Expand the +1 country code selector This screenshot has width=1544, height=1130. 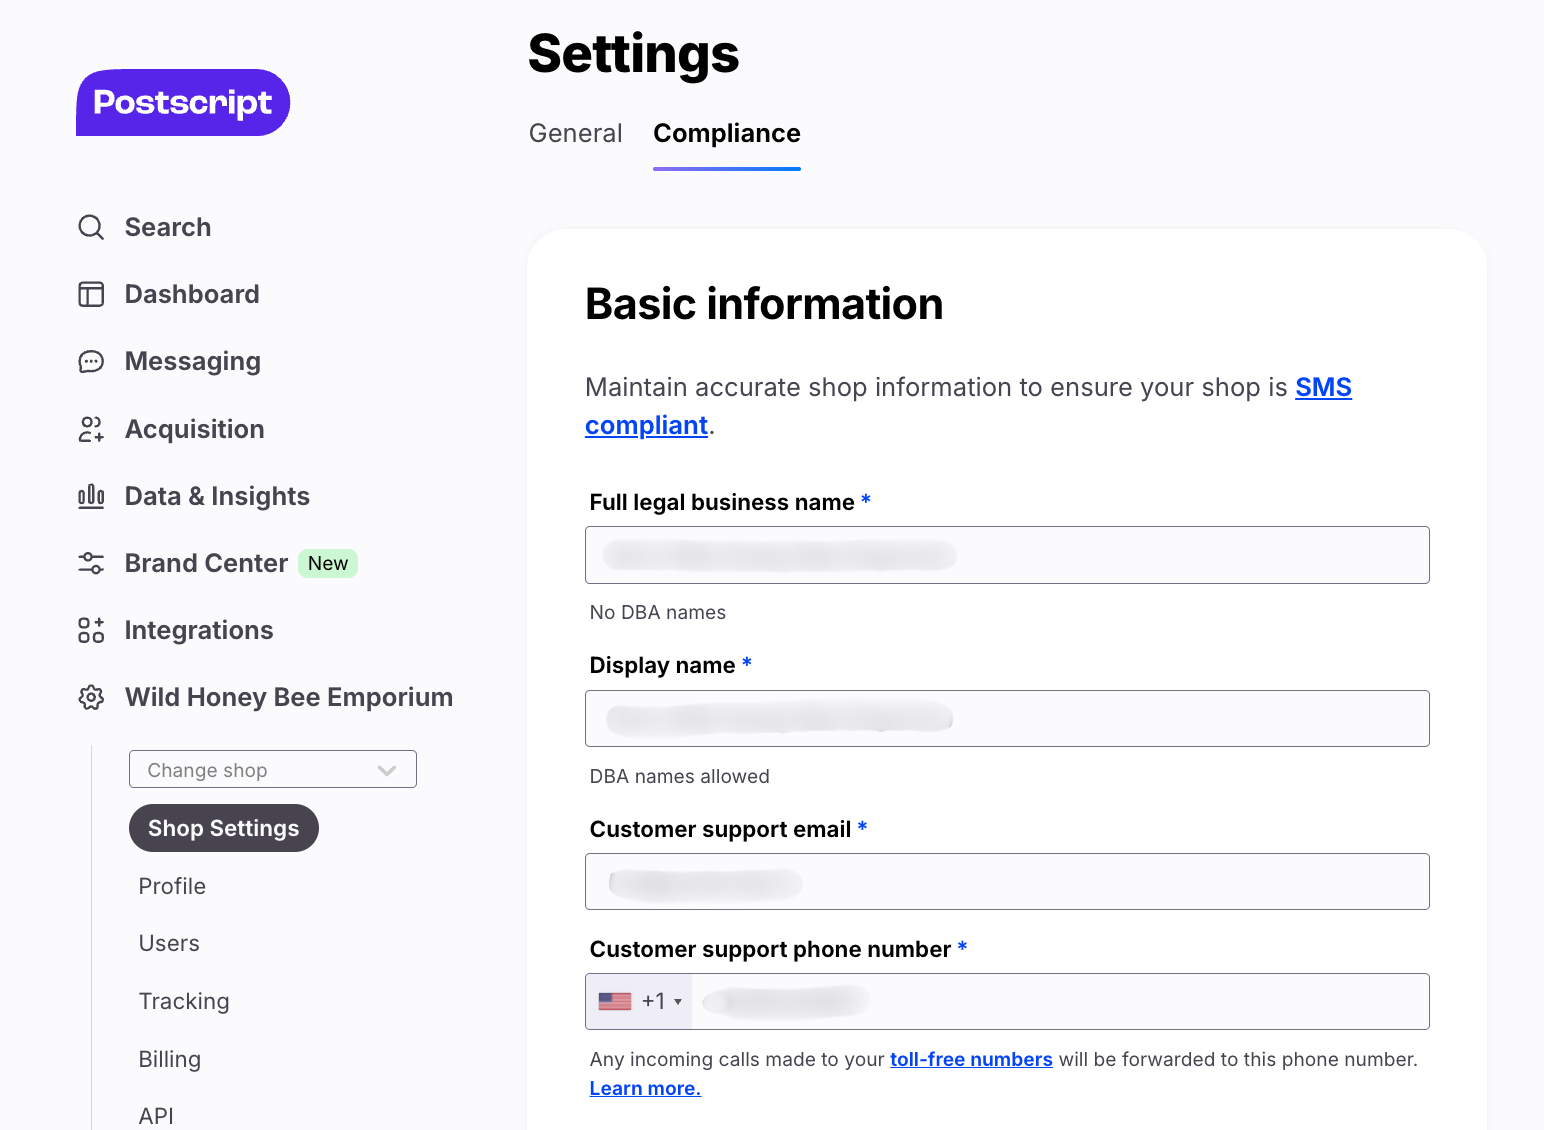(x=640, y=1001)
